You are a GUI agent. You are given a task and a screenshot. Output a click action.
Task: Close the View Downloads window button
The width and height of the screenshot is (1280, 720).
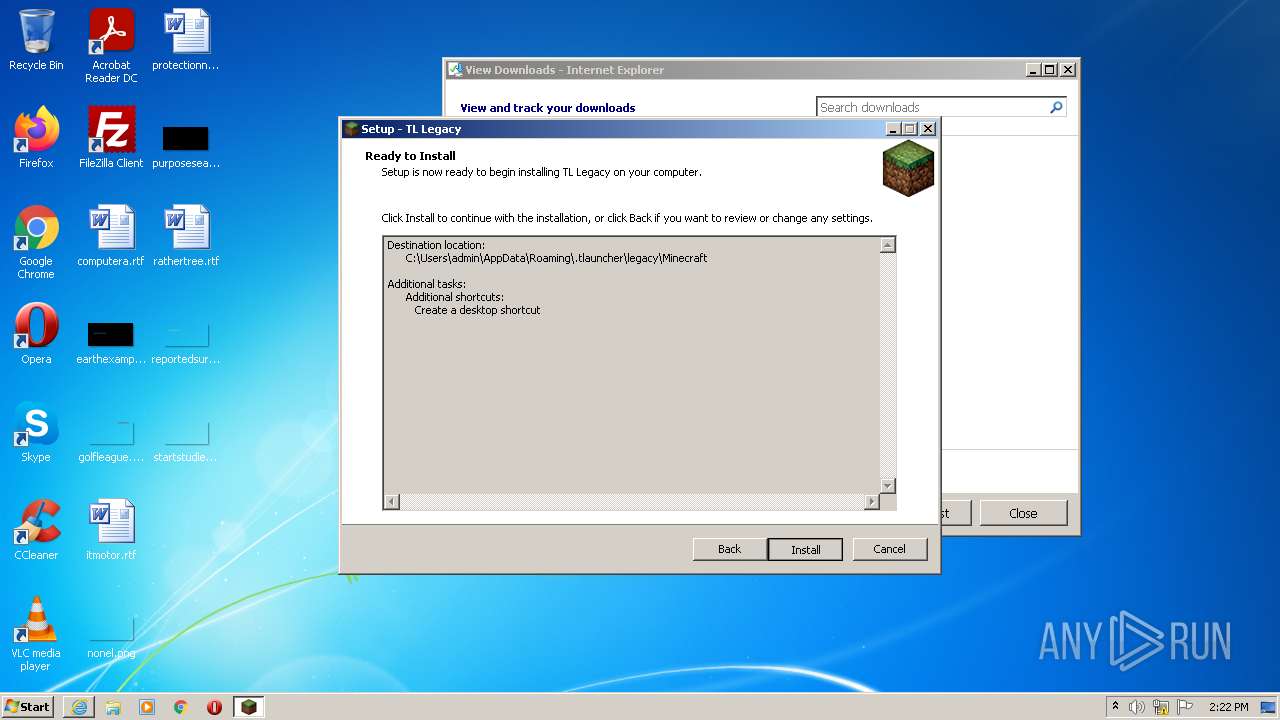point(1023,513)
